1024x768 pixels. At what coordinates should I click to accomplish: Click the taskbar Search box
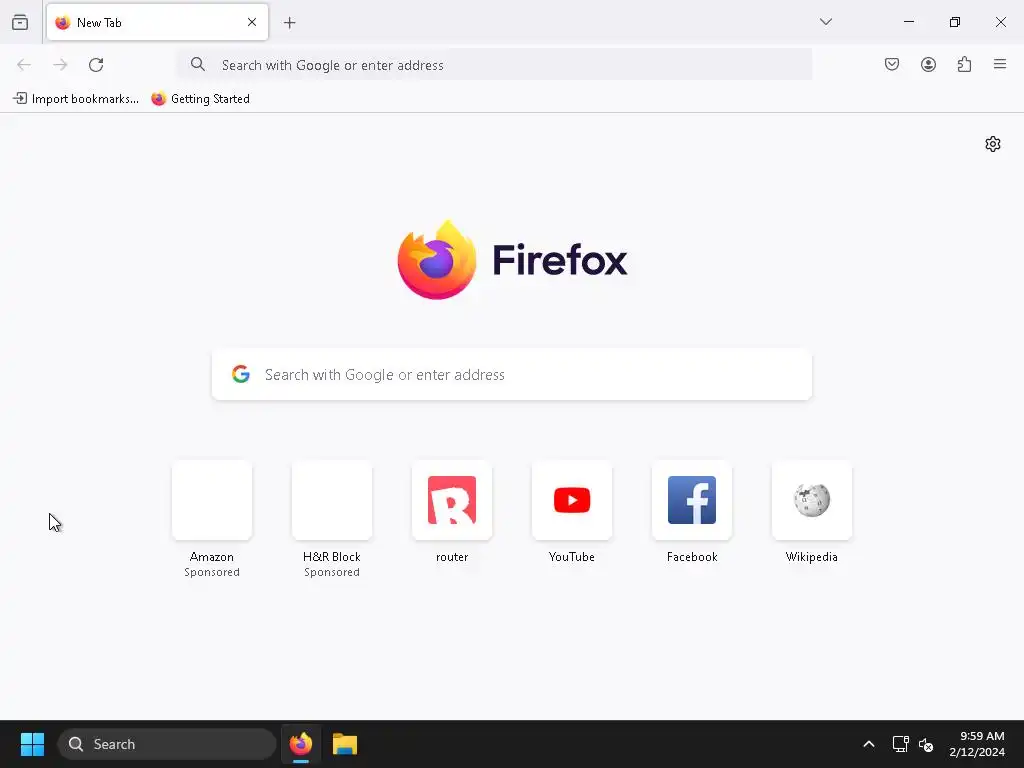tap(167, 744)
